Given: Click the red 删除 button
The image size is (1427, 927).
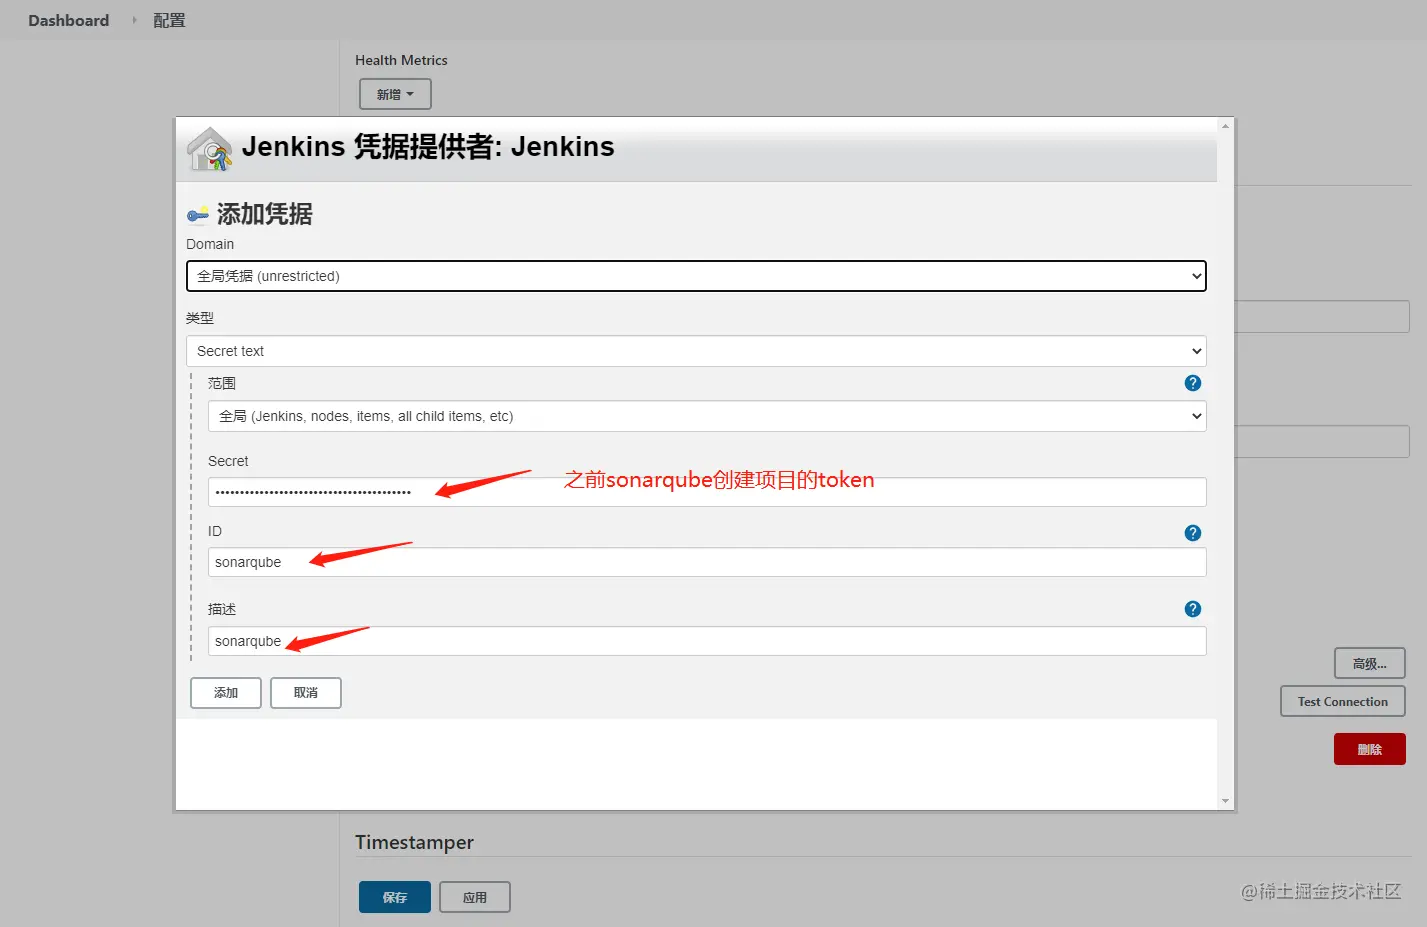Looking at the screenshot, I should [1369, 749].
